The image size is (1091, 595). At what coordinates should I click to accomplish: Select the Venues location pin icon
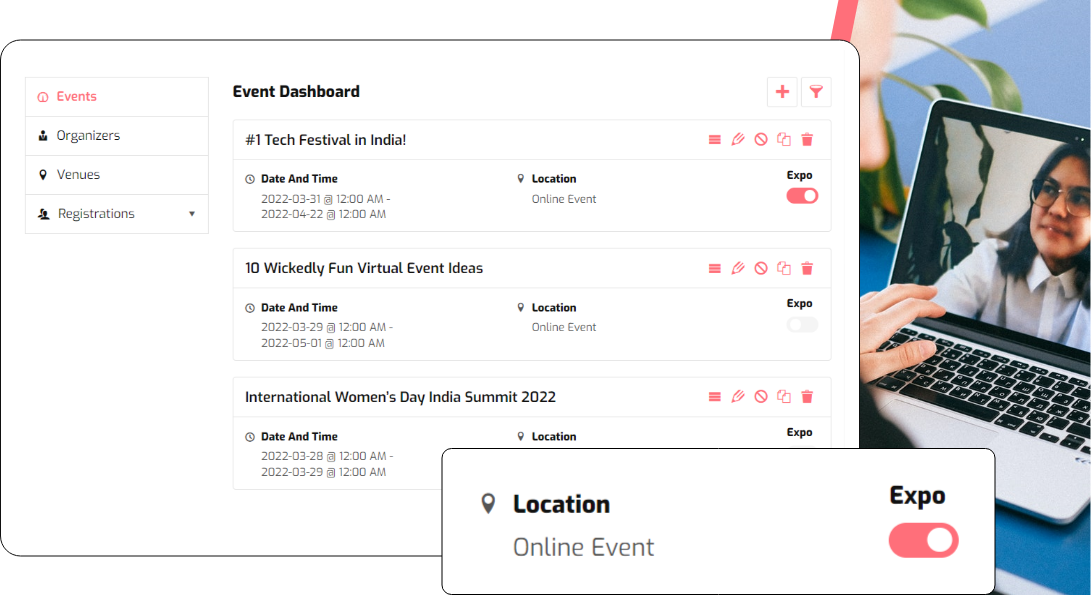(x=42, y=174)
